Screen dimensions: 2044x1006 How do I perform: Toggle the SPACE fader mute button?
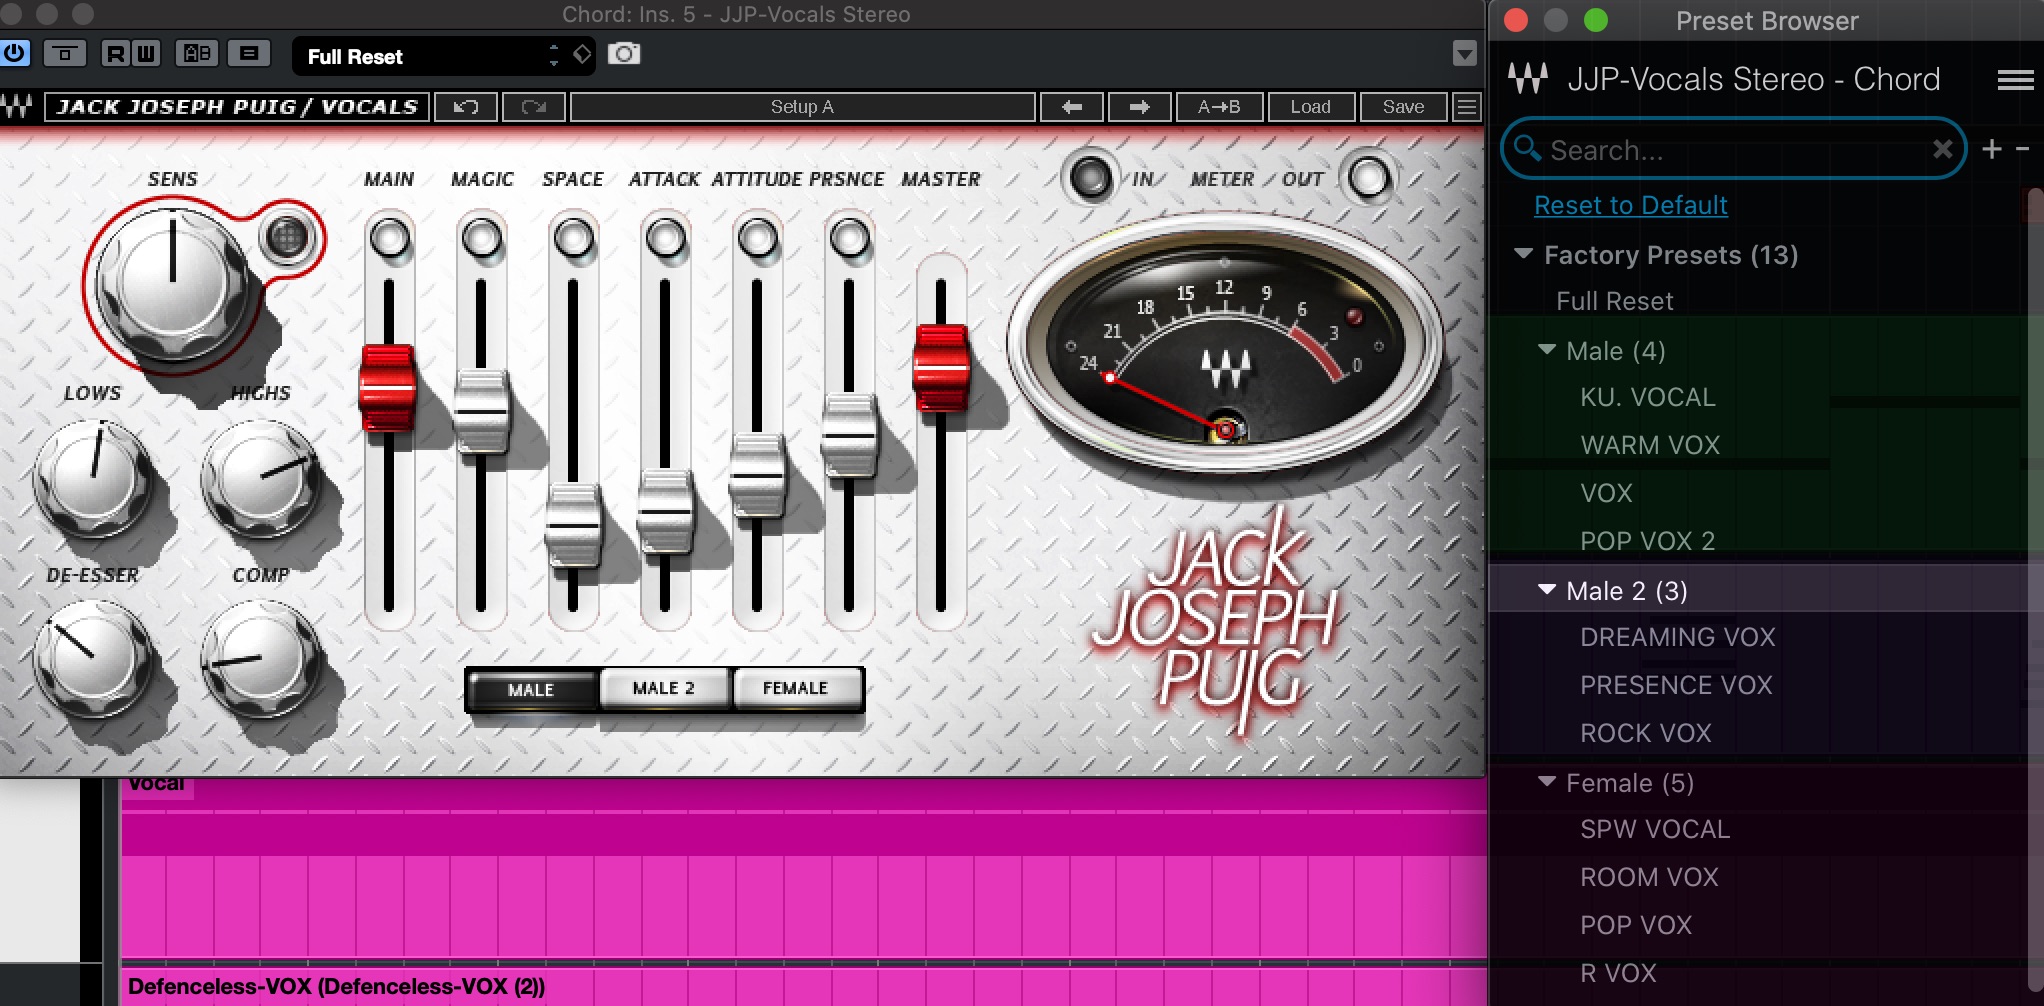[x=574, y=239]
